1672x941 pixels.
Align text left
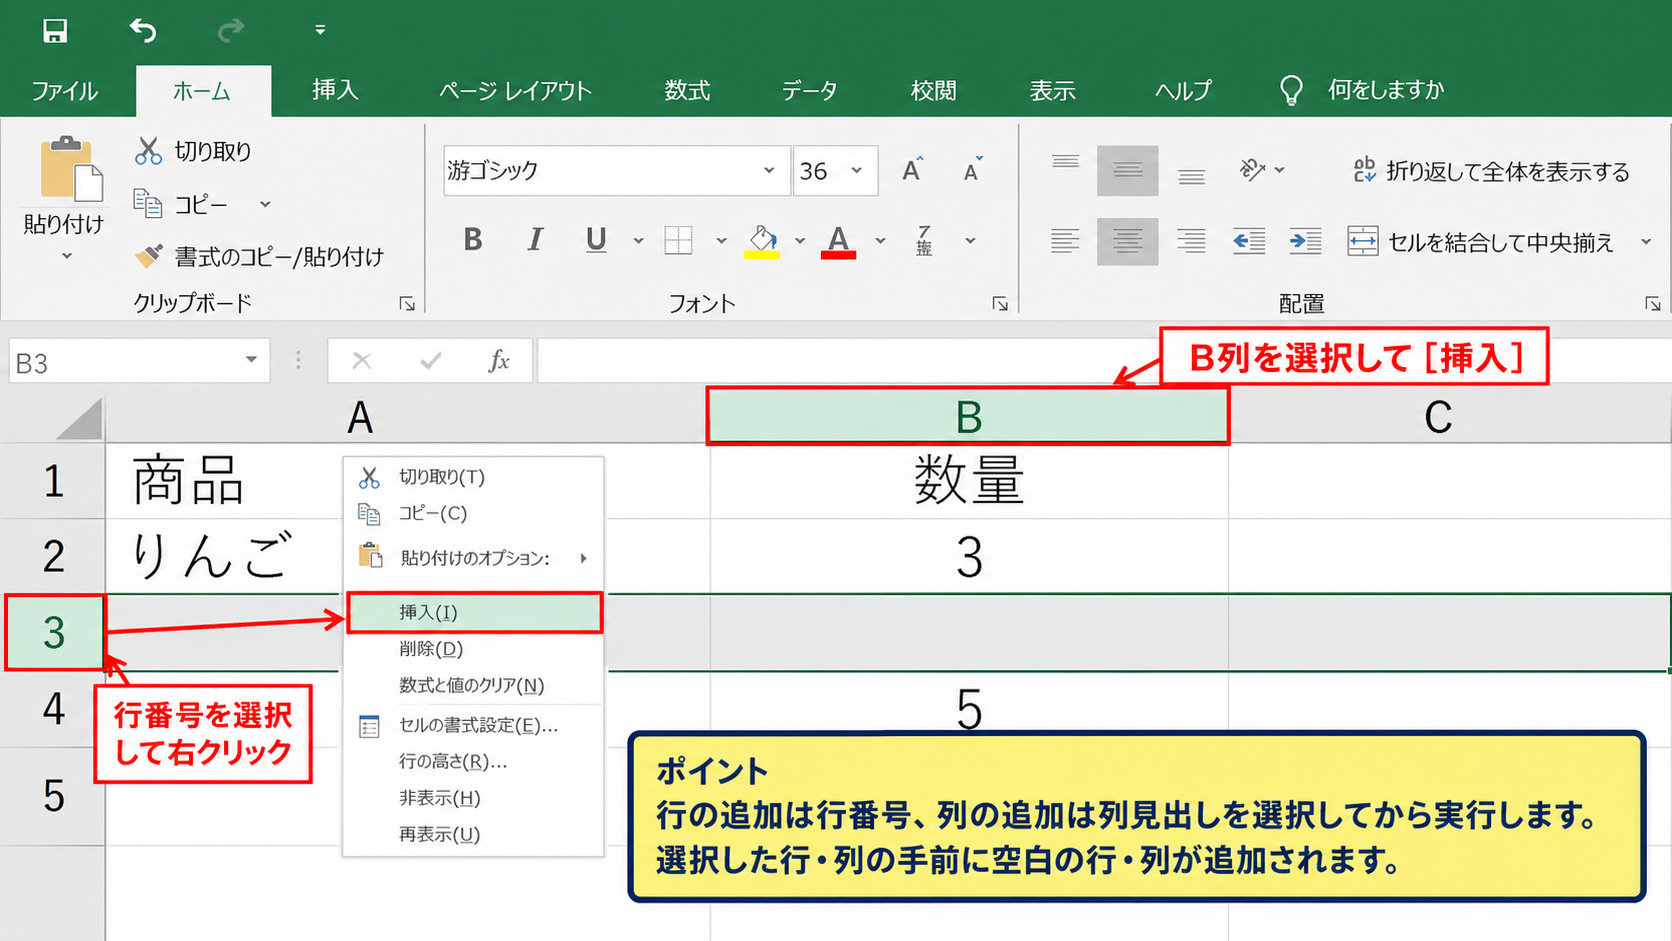click(x=1065, y=241)
